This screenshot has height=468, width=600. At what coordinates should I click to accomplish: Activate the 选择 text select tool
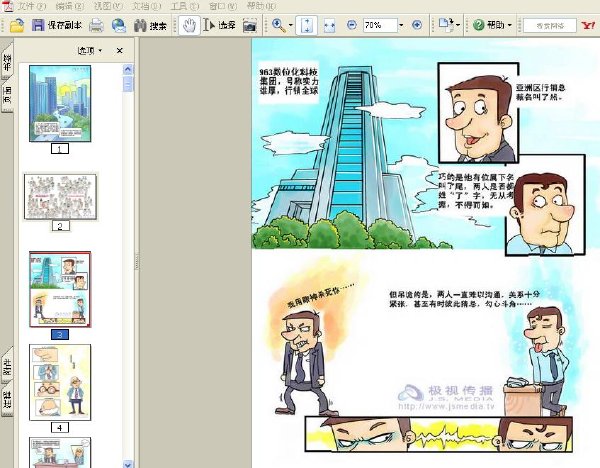[x=219, y=26]
